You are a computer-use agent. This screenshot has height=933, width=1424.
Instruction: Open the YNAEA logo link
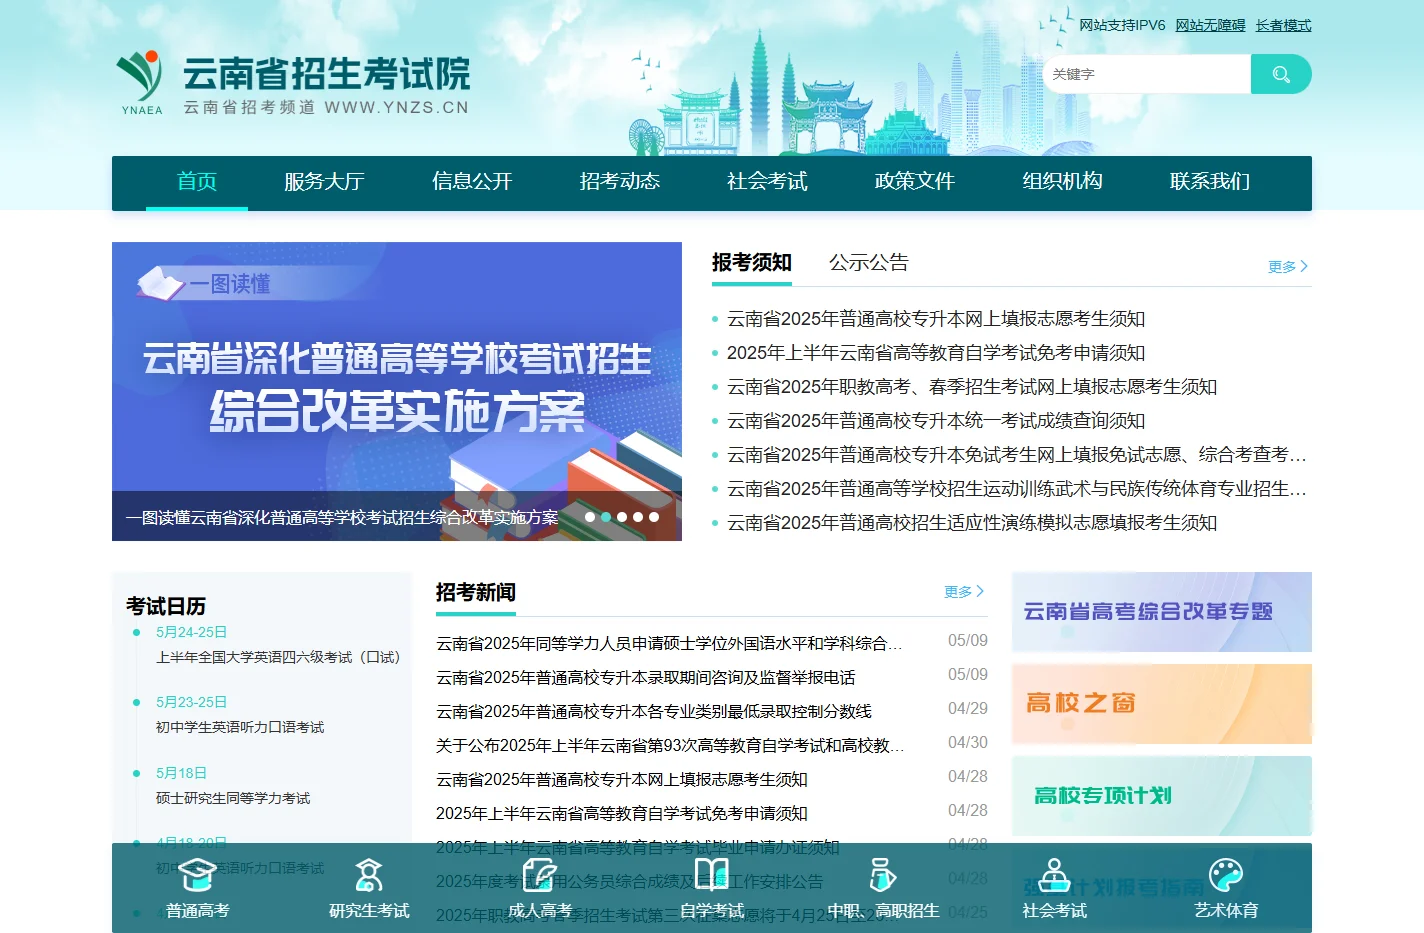click(x=292, y=84)
